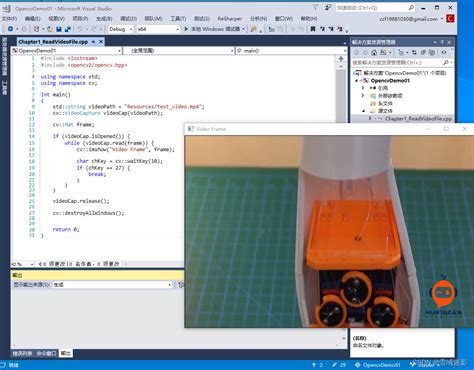Click the code editor vertical scrollbar
Screen dimensions: 474x370
tap(341, 93)
